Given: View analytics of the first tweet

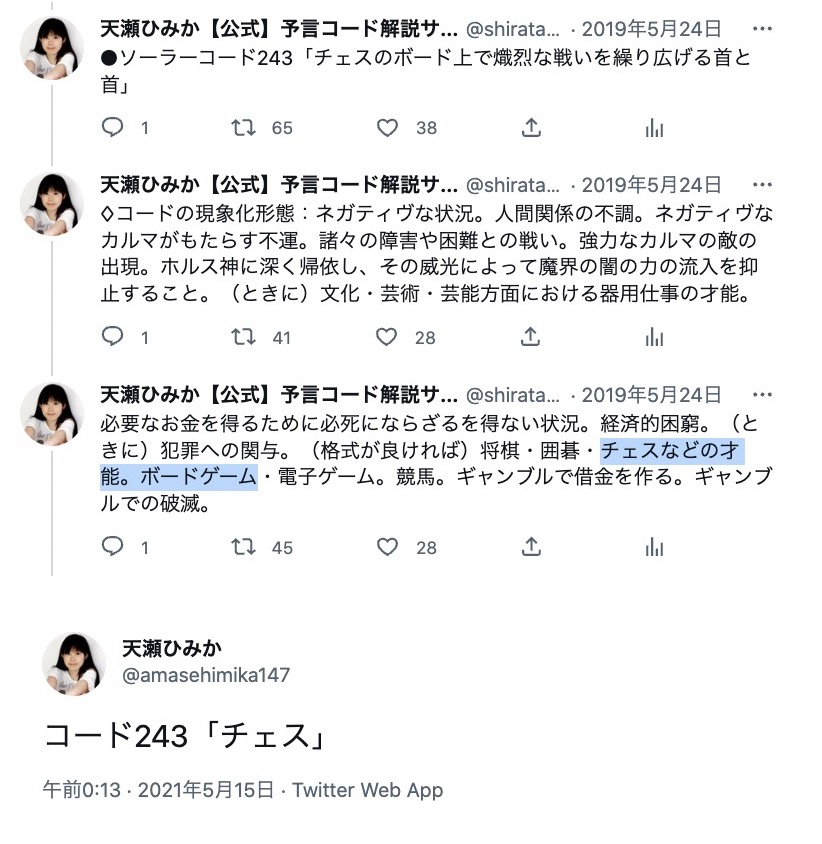Looking at the screenshot, I should (x=654, y=128).
